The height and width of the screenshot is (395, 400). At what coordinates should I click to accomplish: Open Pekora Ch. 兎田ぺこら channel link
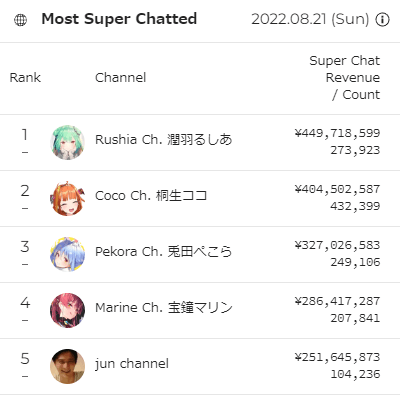point(164,252)
